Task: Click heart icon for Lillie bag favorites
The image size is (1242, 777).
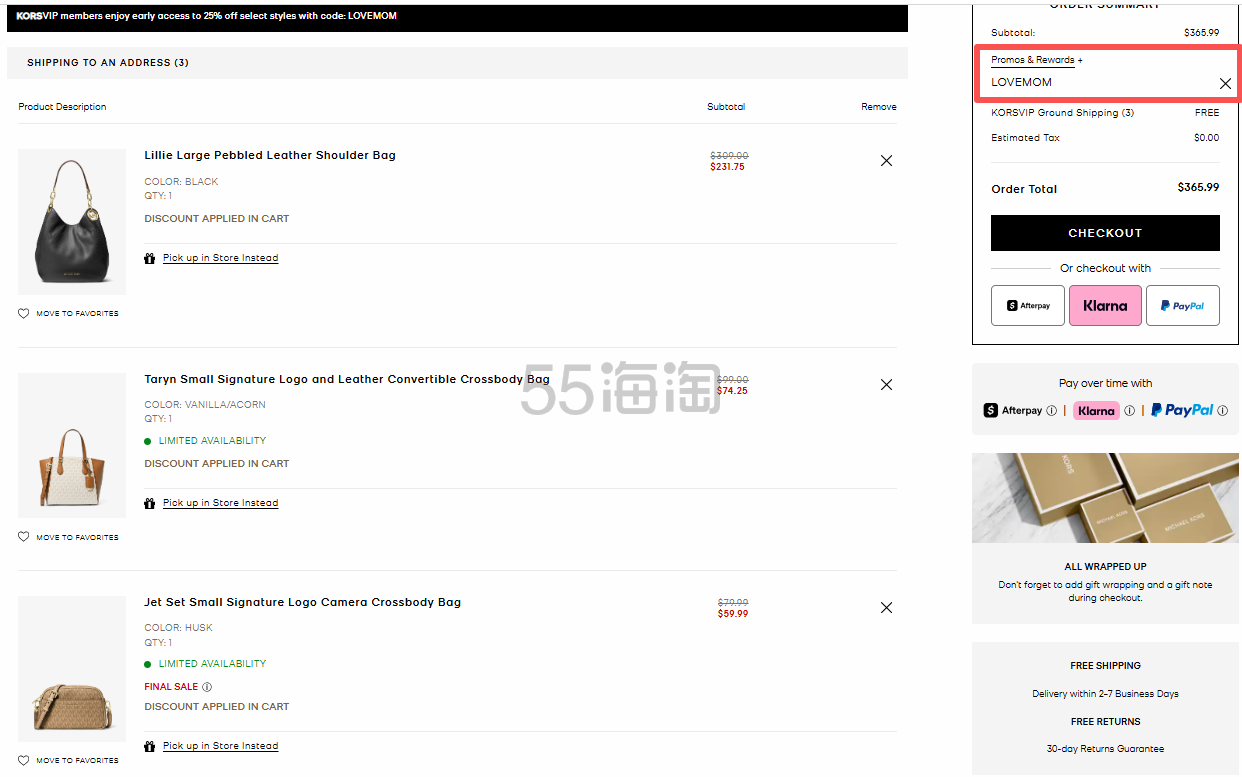Action: point(24,314)
